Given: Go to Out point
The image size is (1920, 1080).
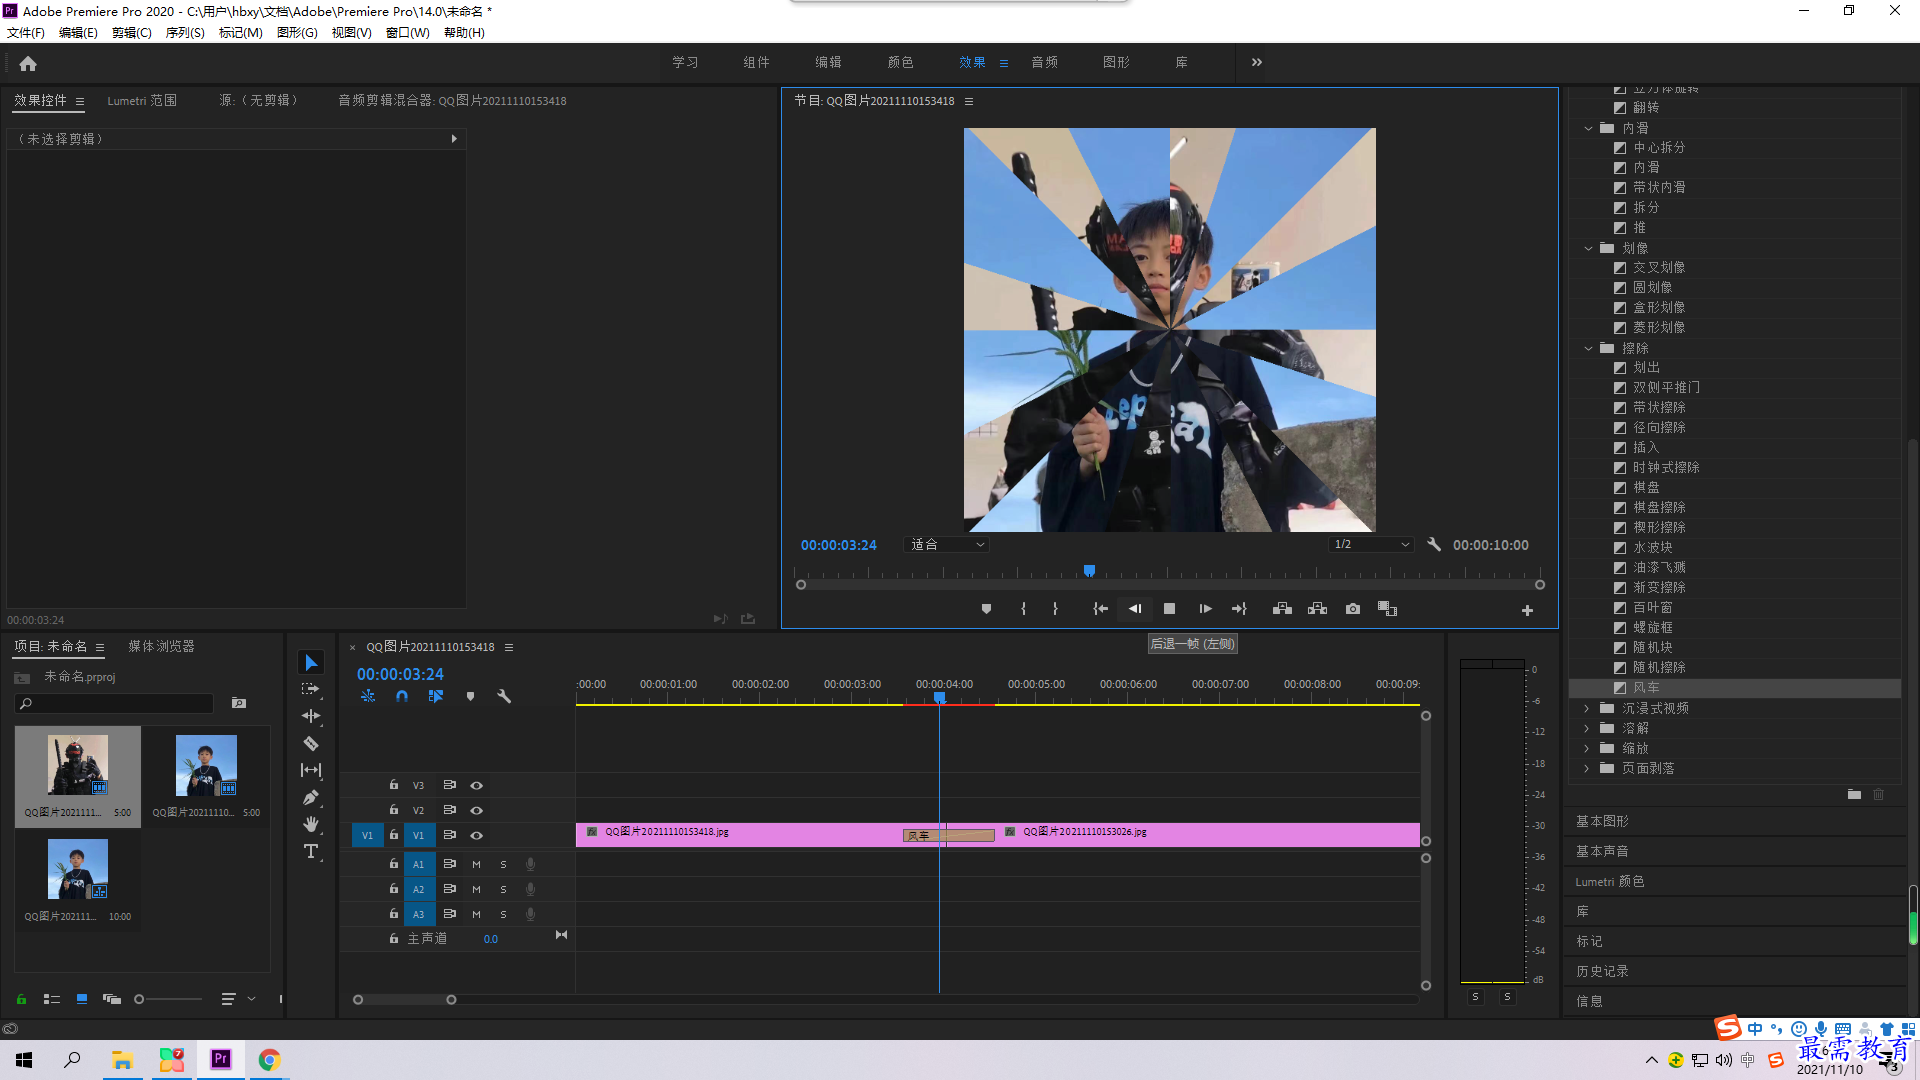Looking at the screenshot, I should point(1239,609).
